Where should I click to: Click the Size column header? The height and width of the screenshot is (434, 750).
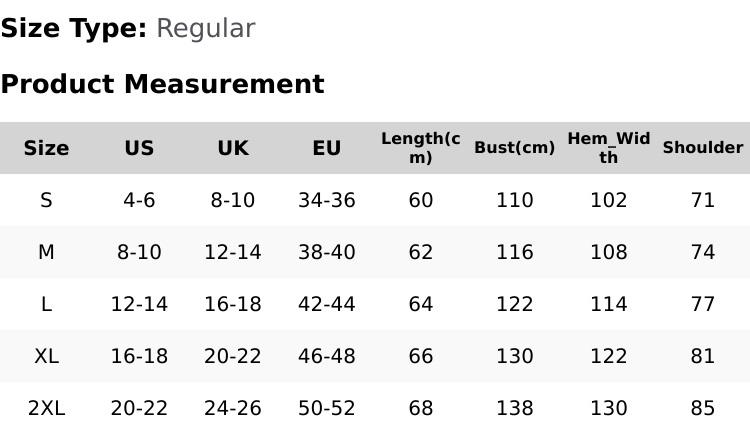click(46, 148)
